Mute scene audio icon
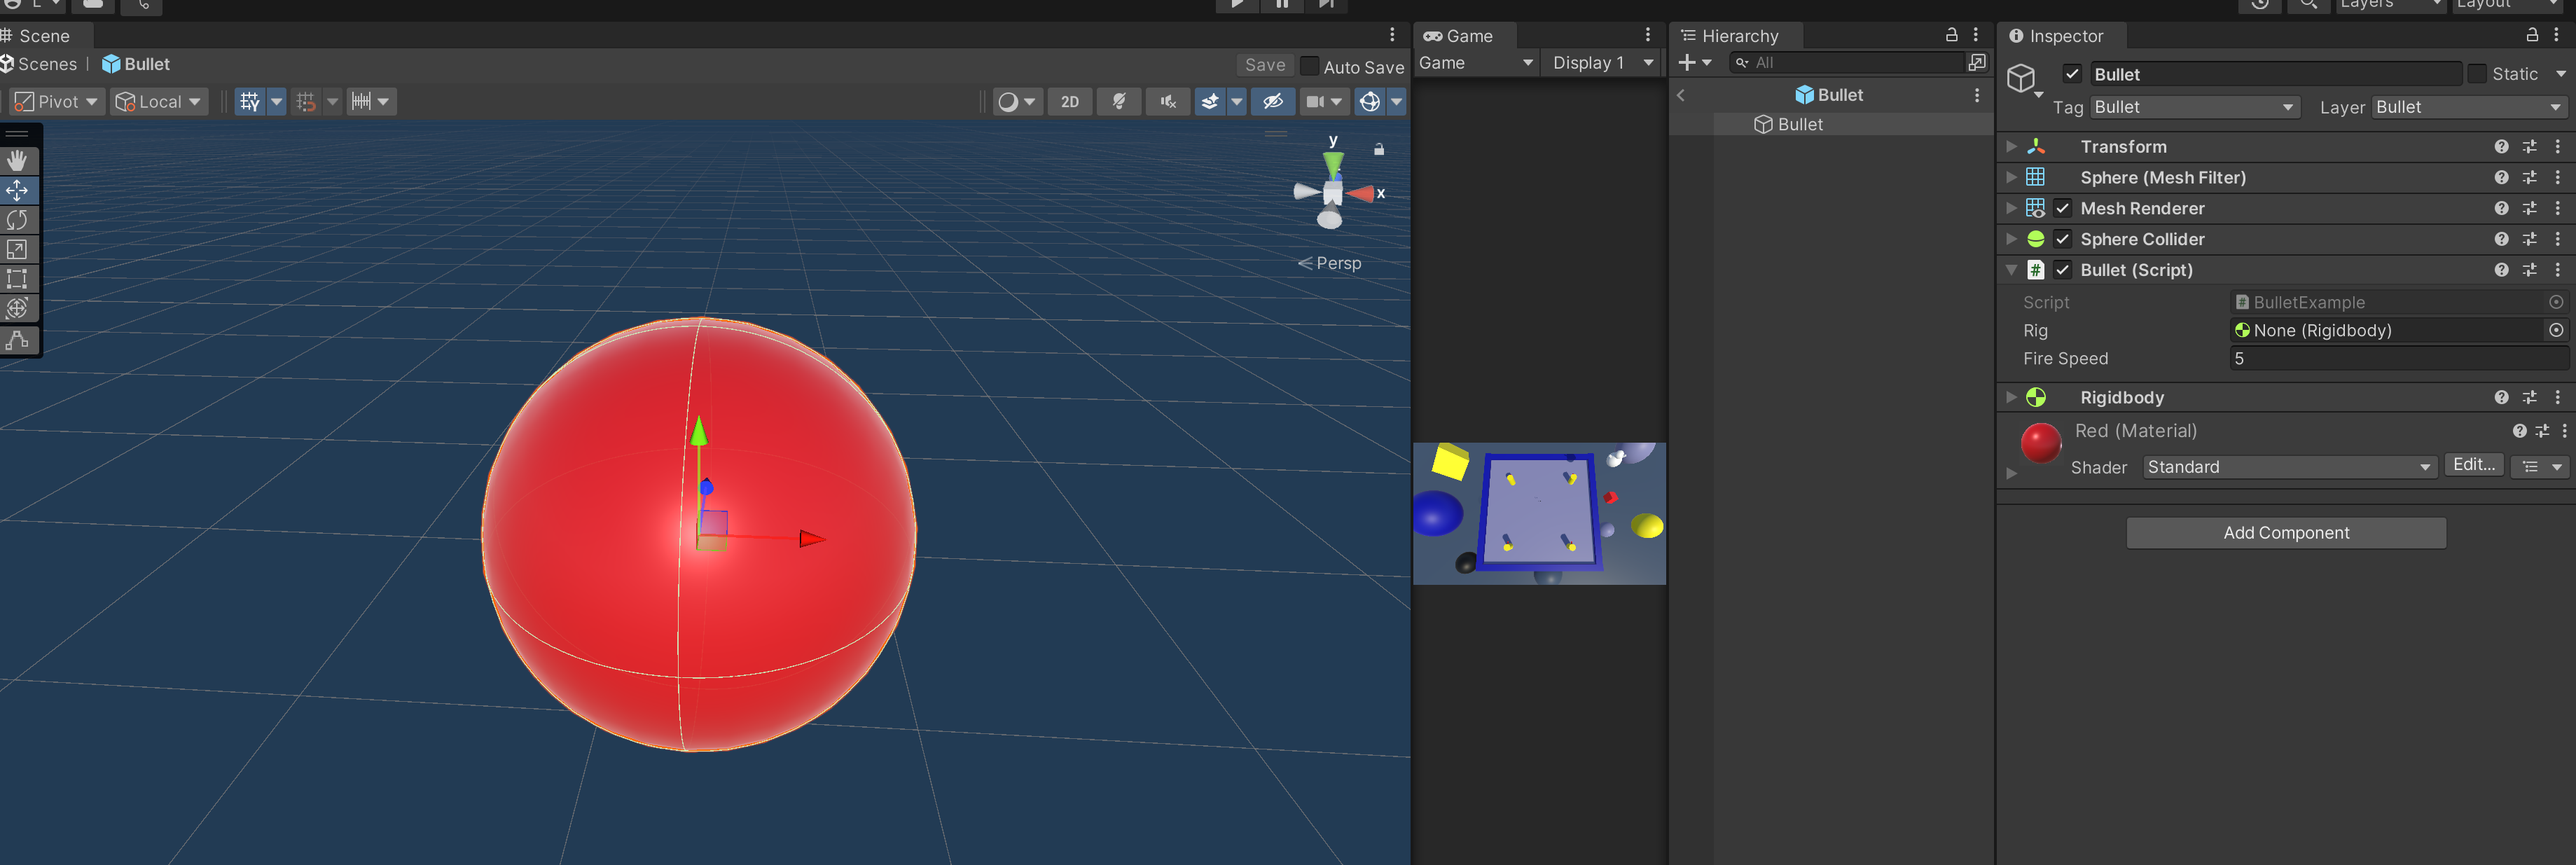This screenshot has width=2576, height=865. (x=1167, y=102)
